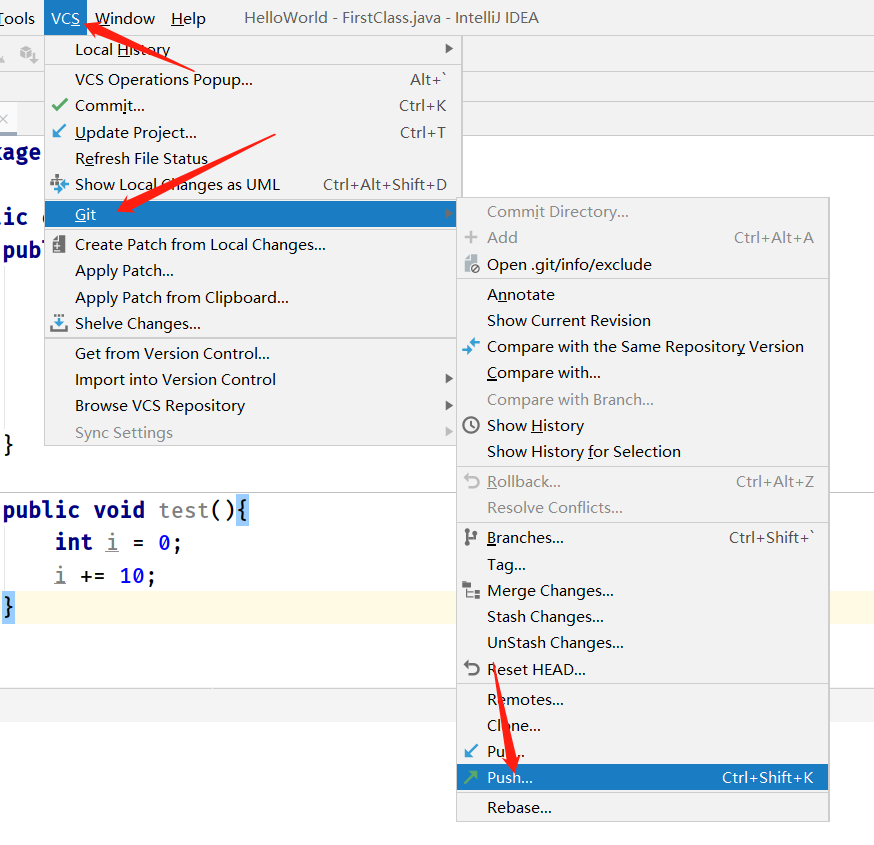874x845 pixels.
Task: Click the green checkmark Commit icon
Action: pyautogui.click(x=60, y=104)
